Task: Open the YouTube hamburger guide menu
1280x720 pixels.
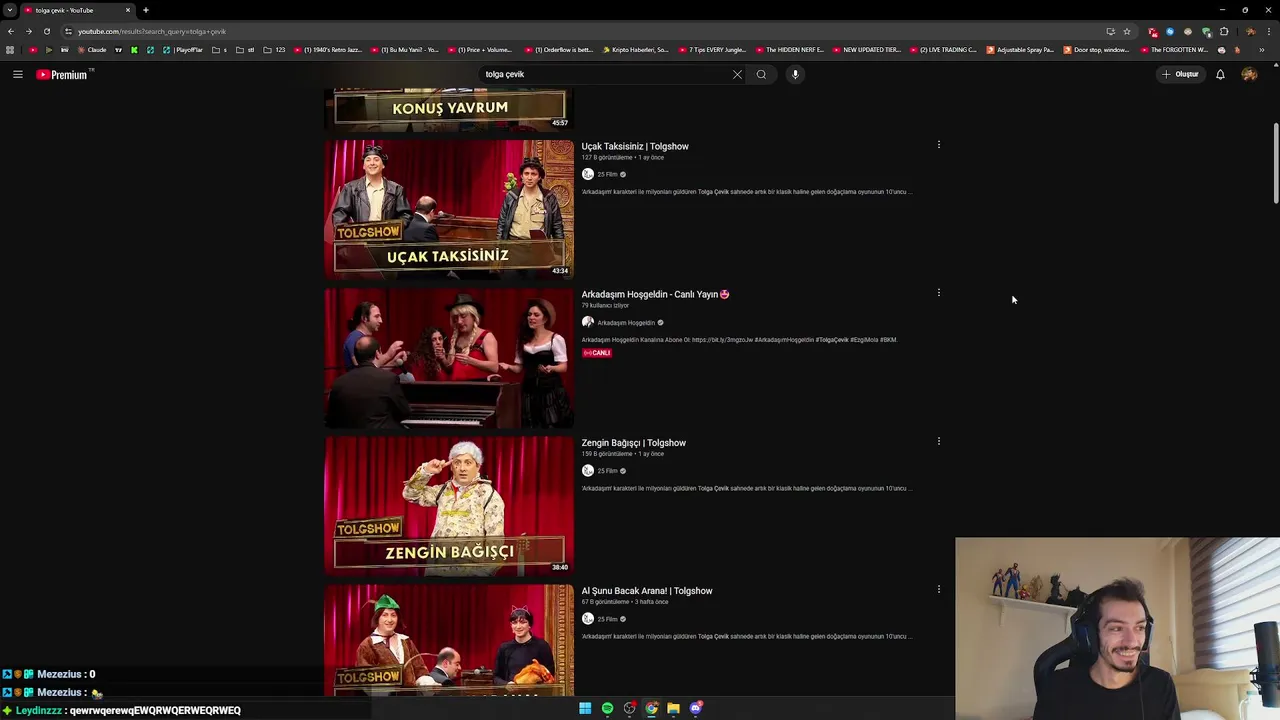Action: coord(17,74)
